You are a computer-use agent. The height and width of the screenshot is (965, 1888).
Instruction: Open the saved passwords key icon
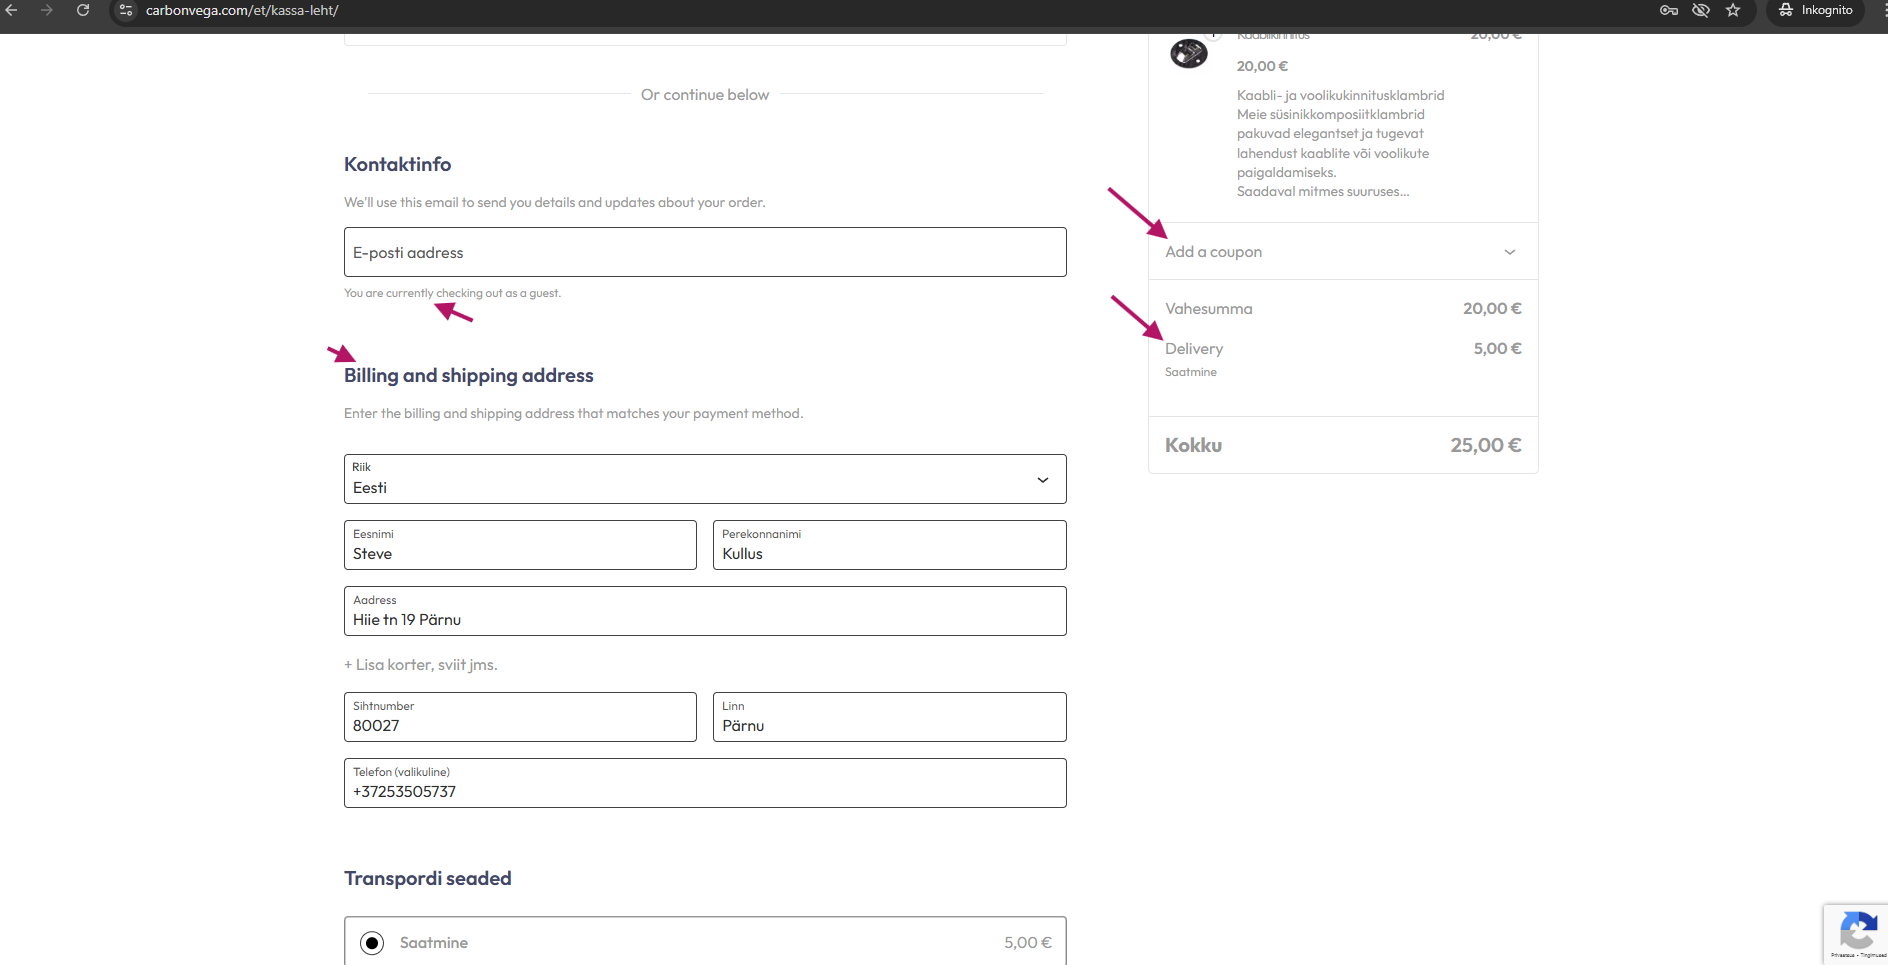[1668, 10]
